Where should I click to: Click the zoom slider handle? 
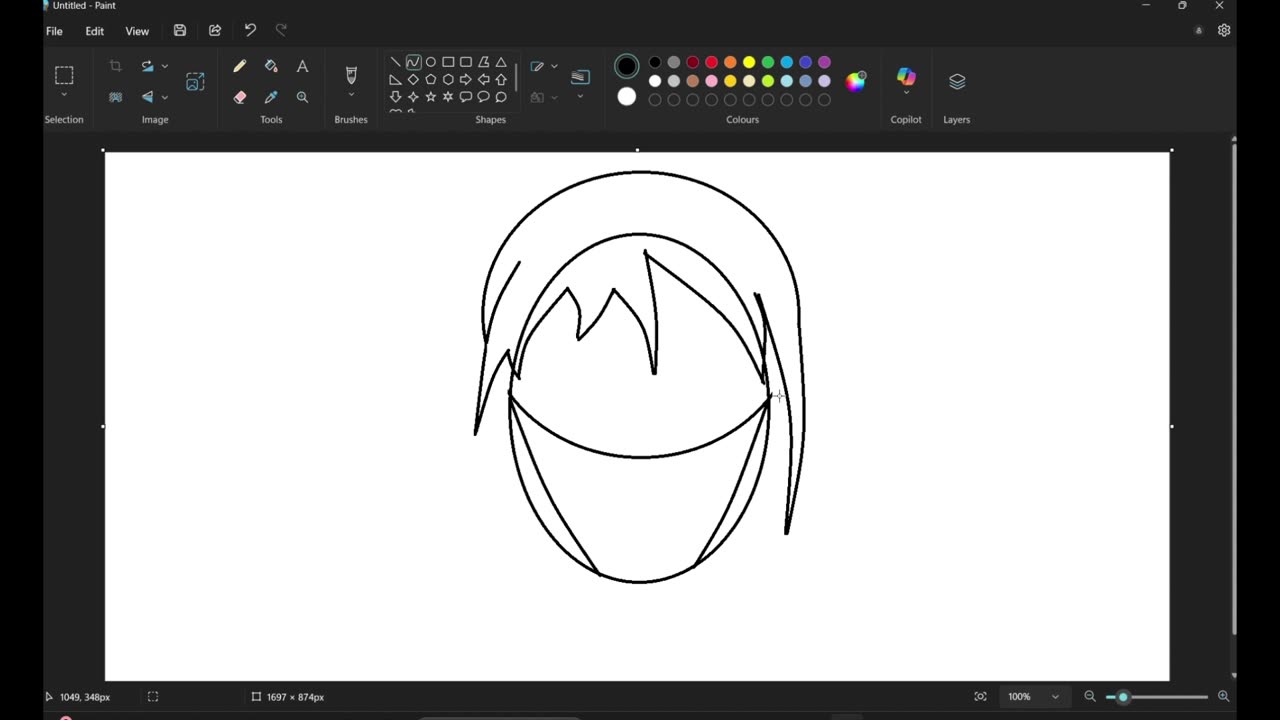coord(1123,697)
